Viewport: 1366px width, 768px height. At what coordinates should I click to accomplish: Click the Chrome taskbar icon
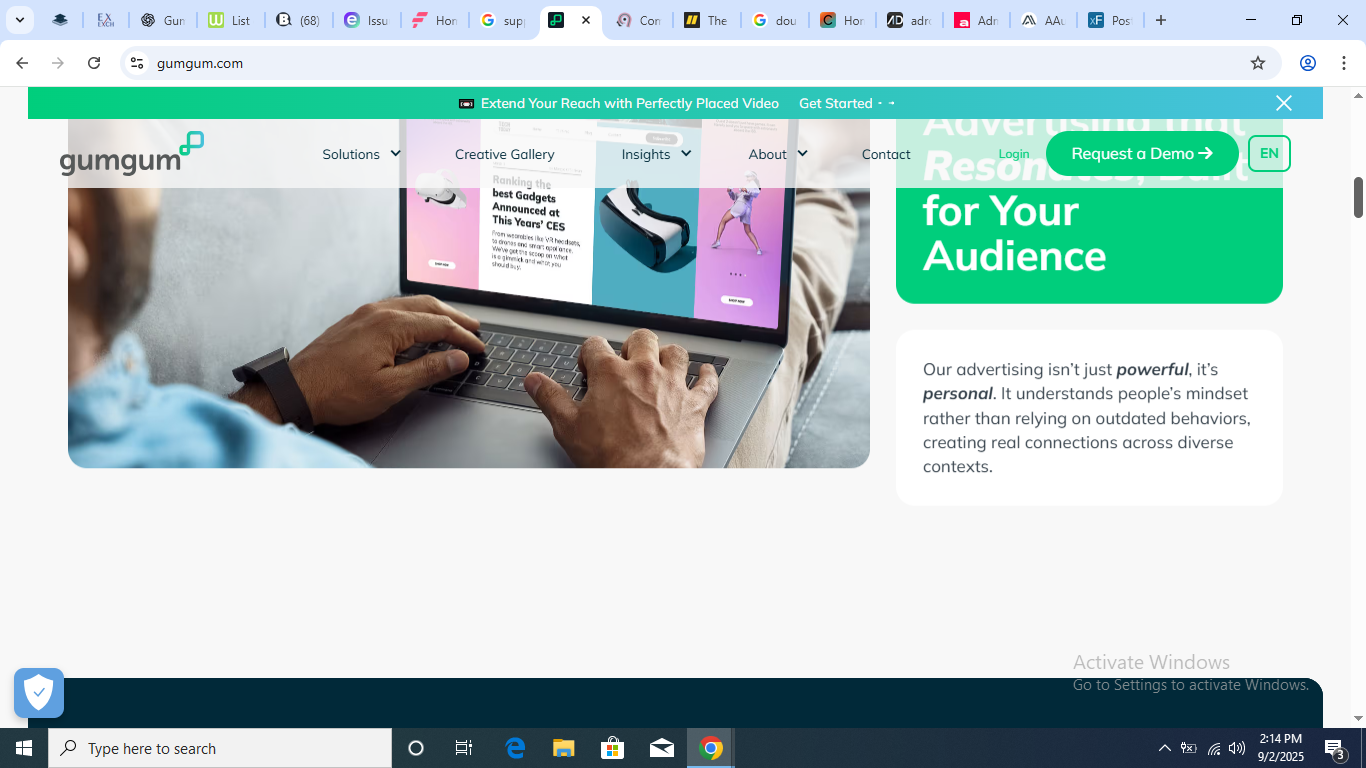(711, 748)
